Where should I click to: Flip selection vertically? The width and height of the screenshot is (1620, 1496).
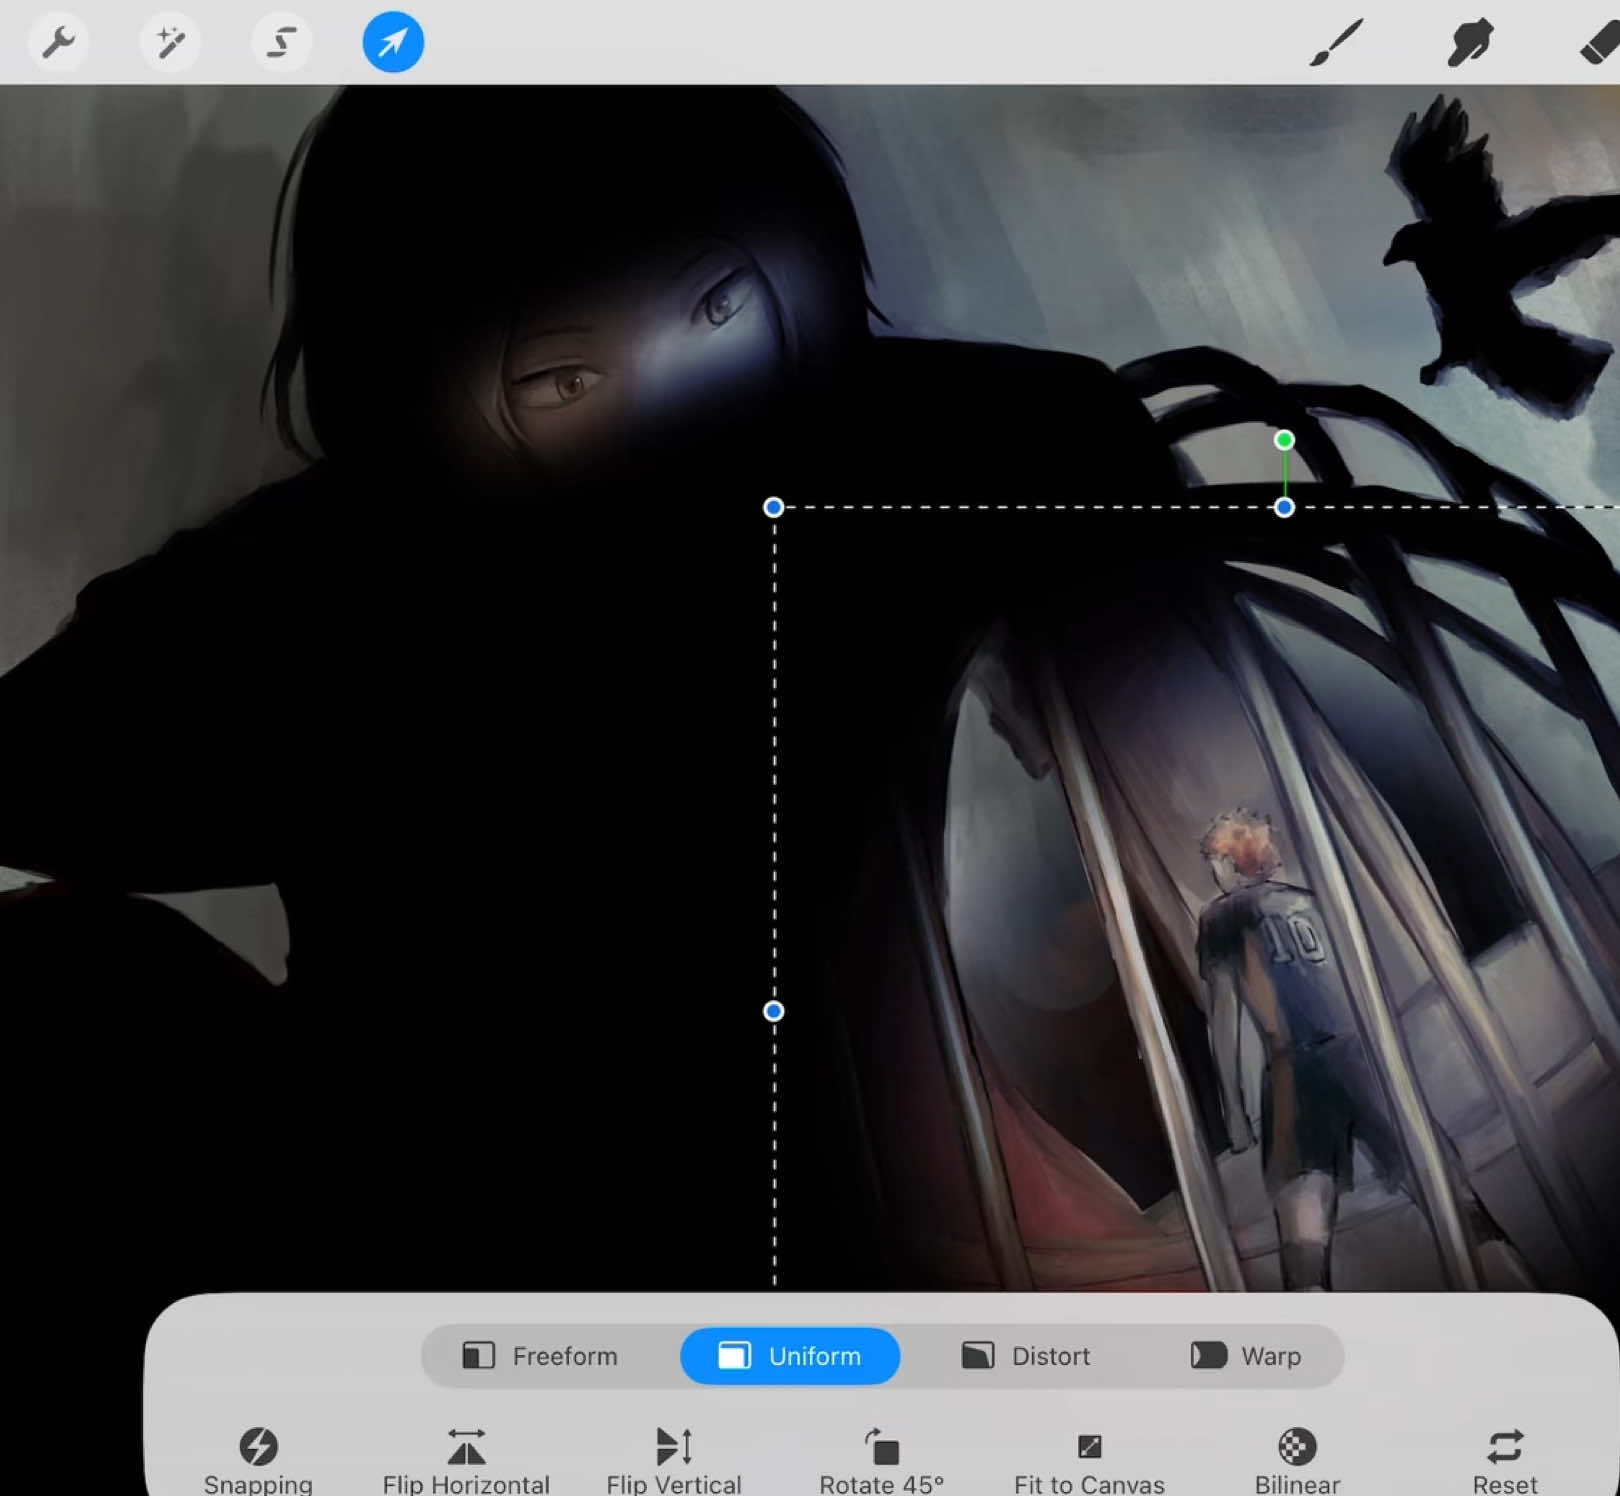(x=674, y=1461)
